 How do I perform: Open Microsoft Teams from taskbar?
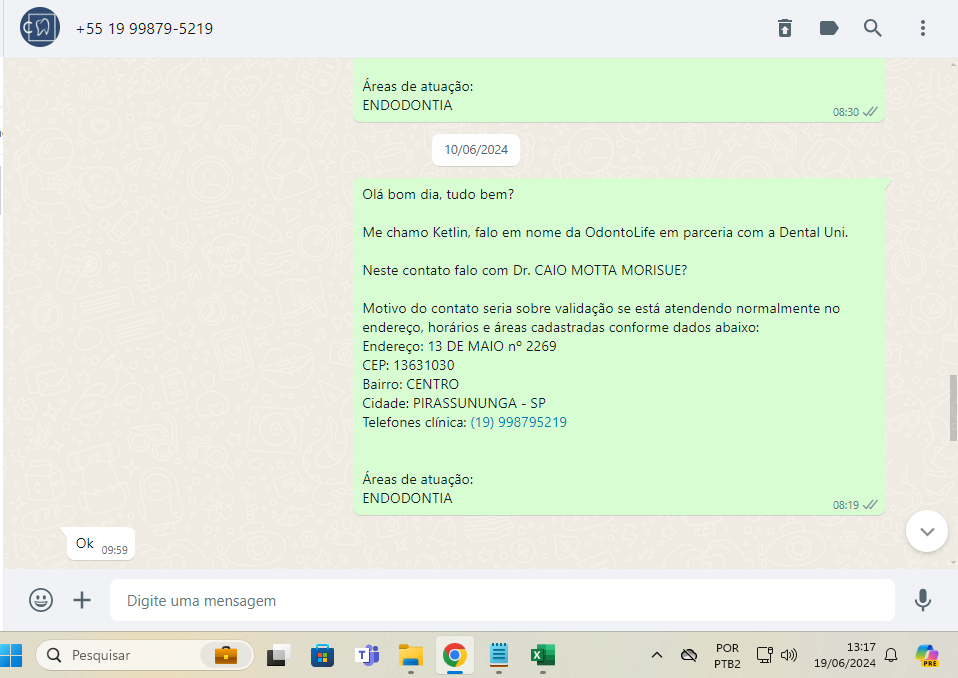tap(367, 655)
